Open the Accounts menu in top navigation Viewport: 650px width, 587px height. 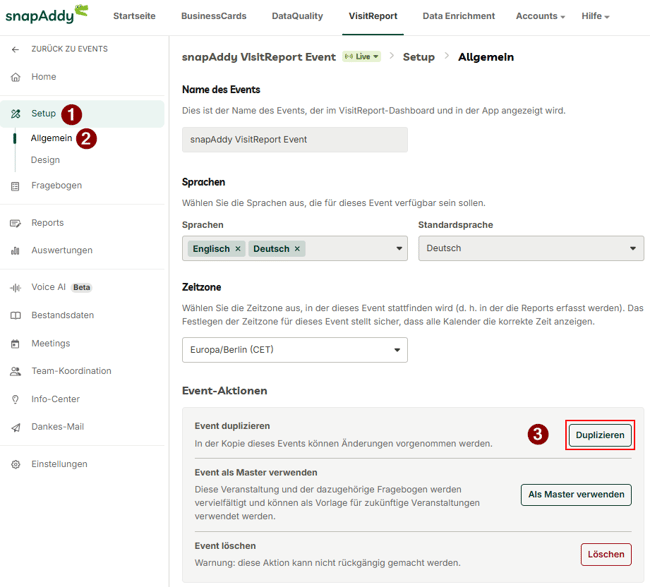(x=540, y=16)
